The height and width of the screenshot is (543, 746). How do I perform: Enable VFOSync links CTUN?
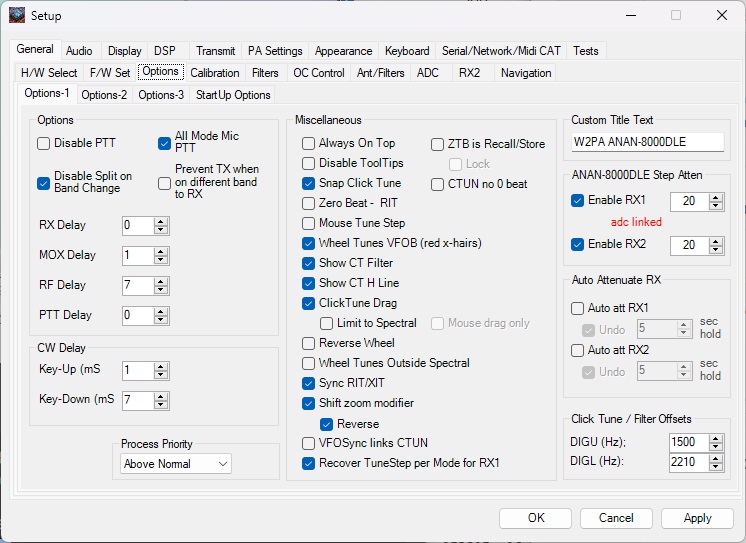coord(308,443)
